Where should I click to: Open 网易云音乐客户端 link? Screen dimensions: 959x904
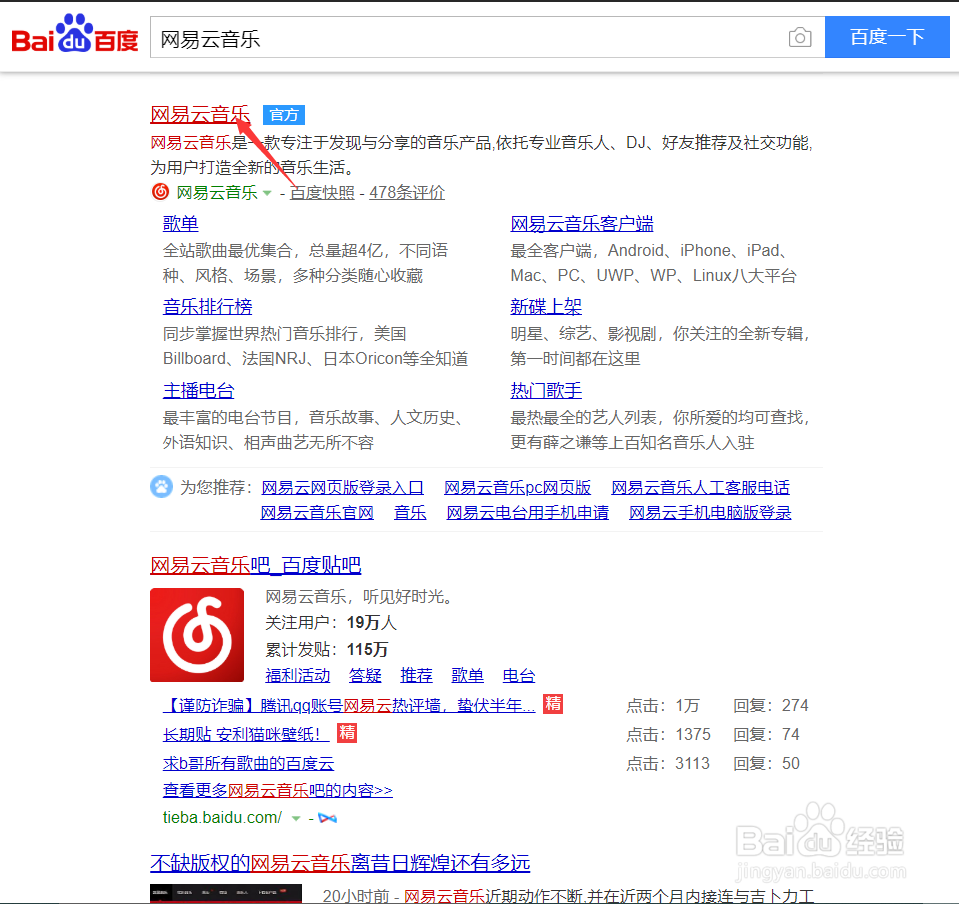pyautogui.click(x=582, y=224)
